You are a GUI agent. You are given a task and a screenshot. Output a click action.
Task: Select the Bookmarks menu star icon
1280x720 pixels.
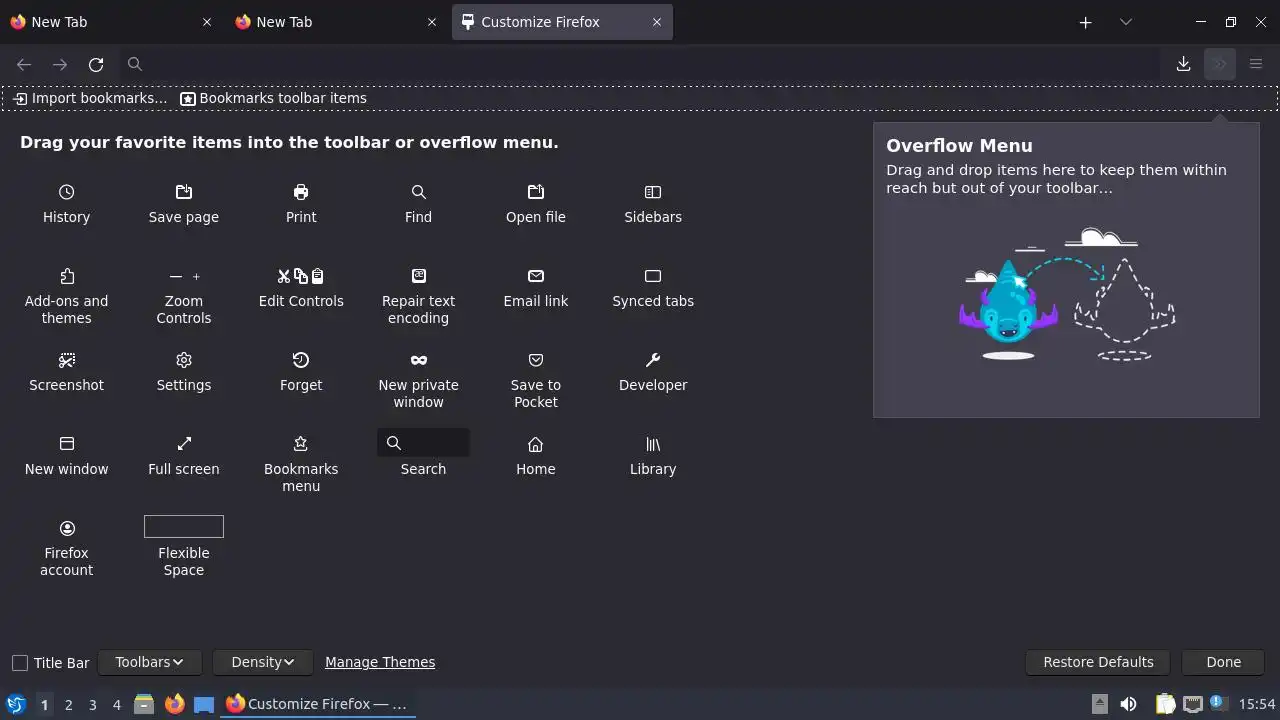301,444
